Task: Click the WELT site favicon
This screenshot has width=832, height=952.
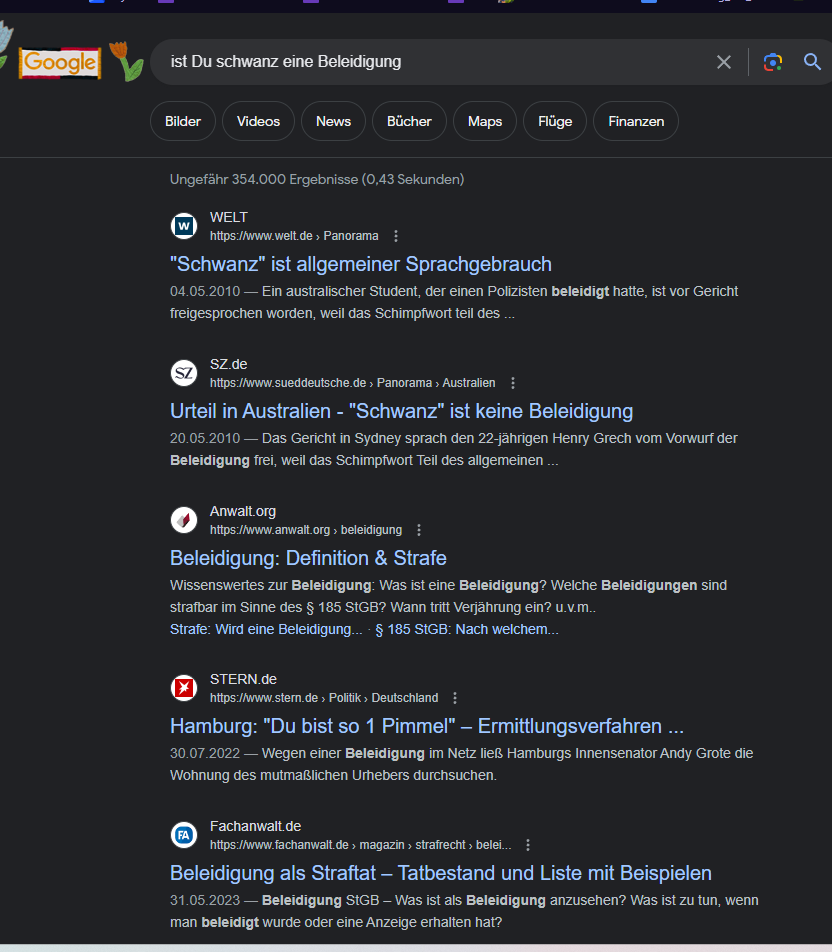Action: pos(184,226)
